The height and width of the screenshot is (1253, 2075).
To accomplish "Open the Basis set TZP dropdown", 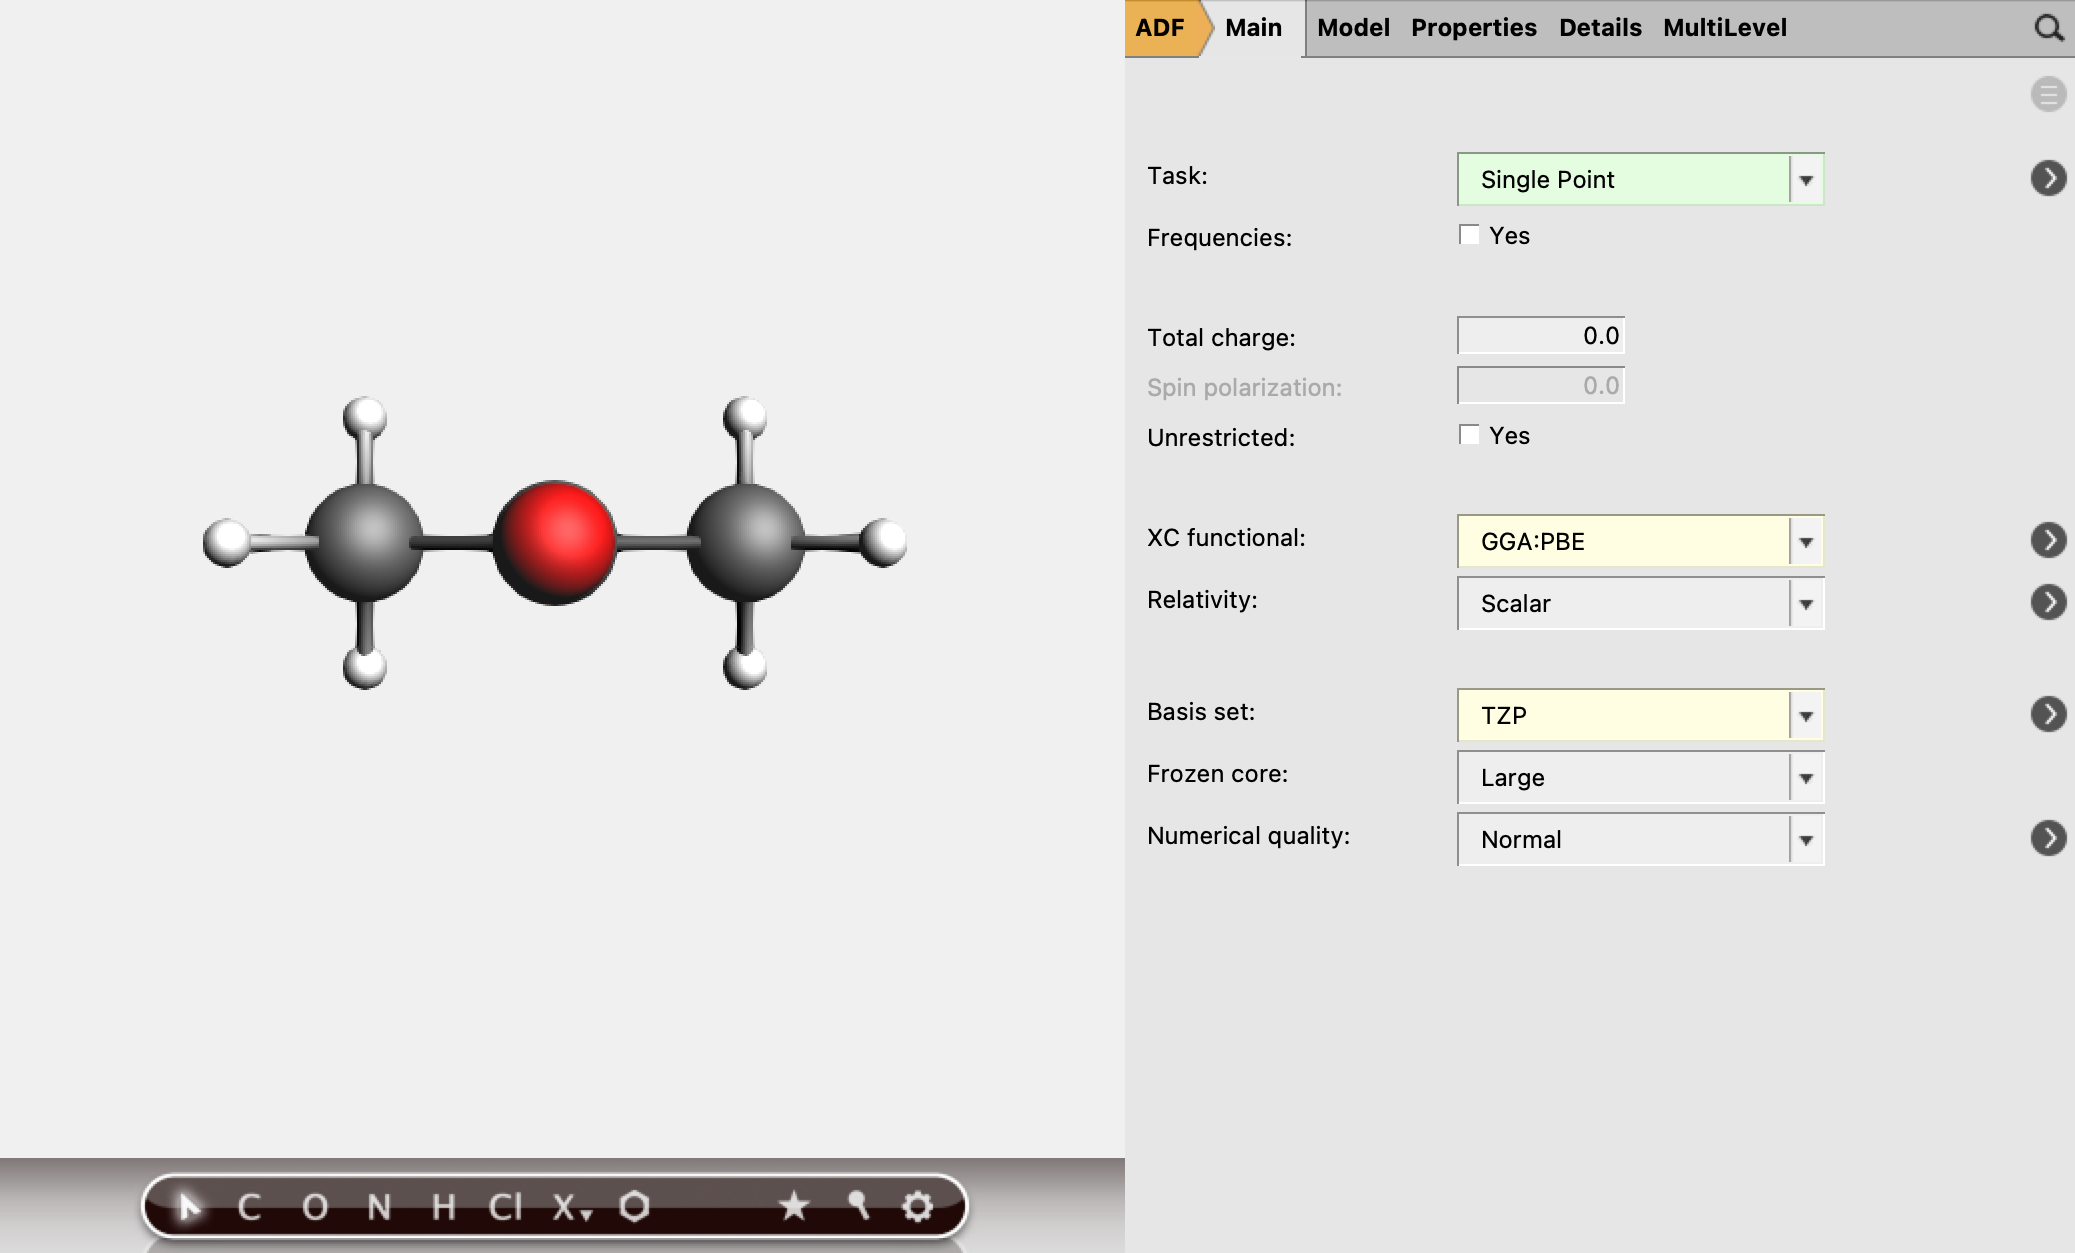I will coord(1640,715).
